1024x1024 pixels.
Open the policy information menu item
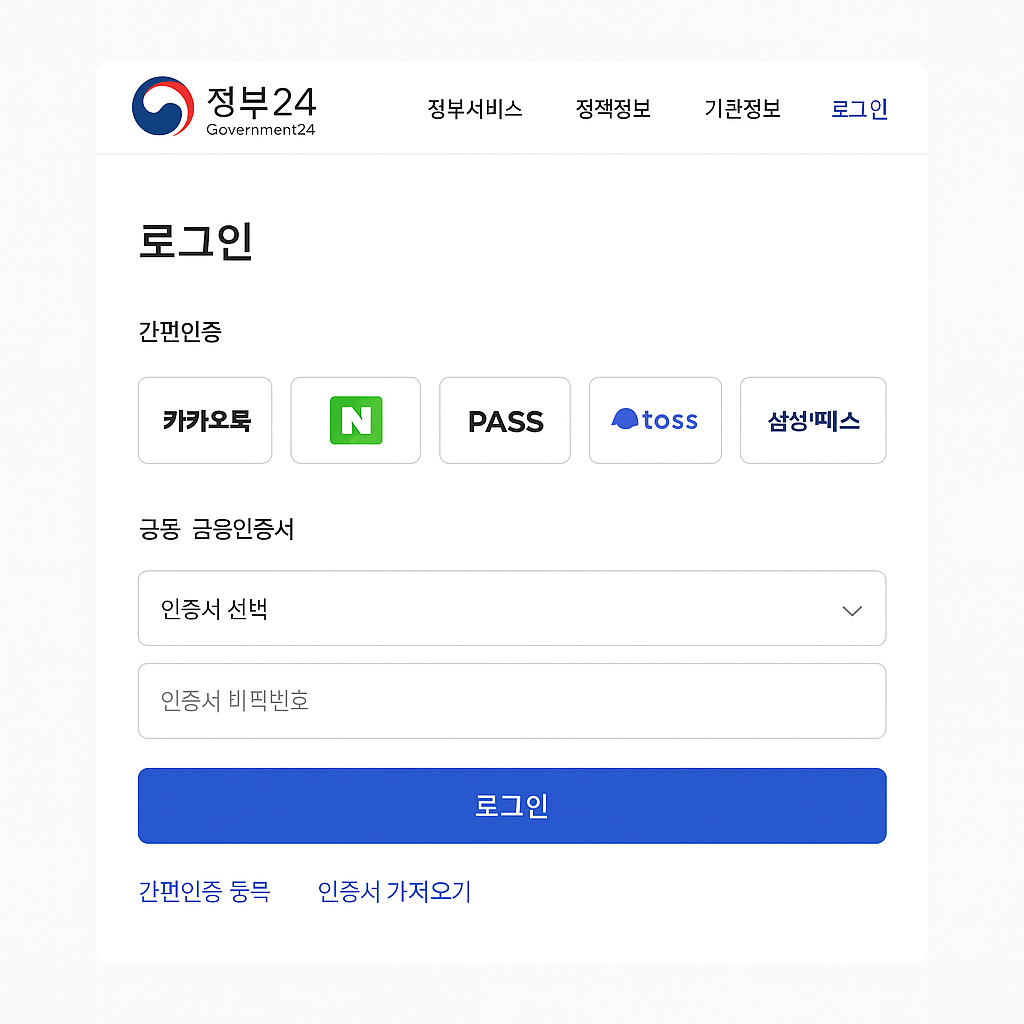(613, 108)
